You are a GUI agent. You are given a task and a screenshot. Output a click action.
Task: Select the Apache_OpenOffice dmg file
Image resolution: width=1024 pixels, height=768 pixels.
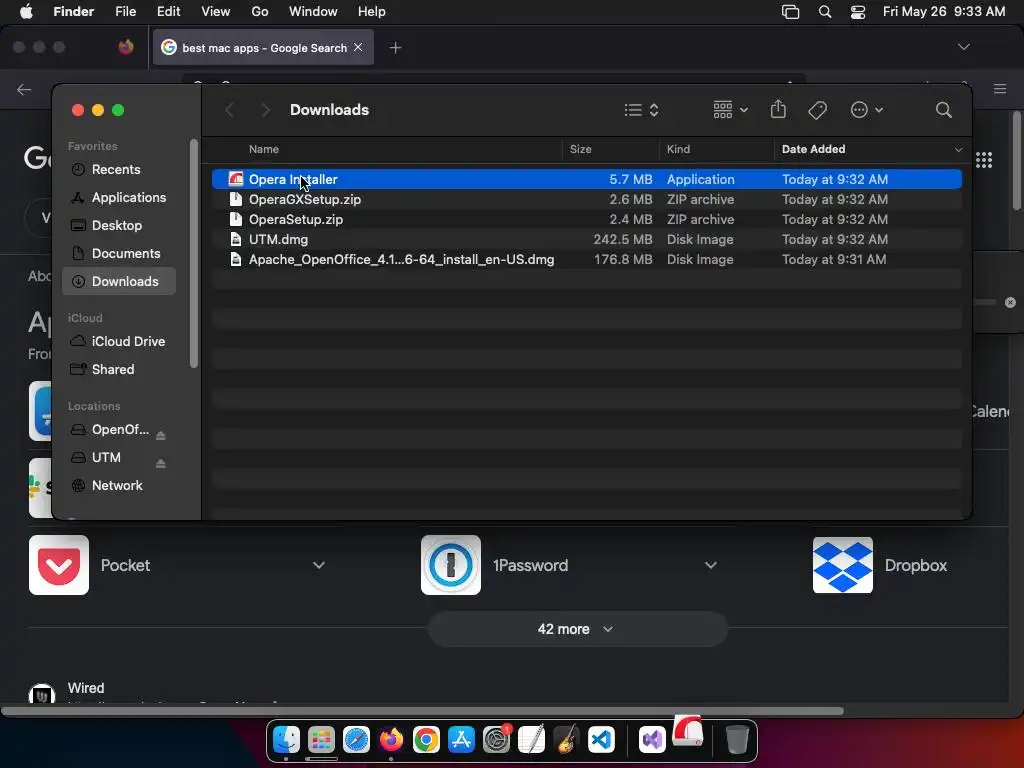(x=586, y=259)
